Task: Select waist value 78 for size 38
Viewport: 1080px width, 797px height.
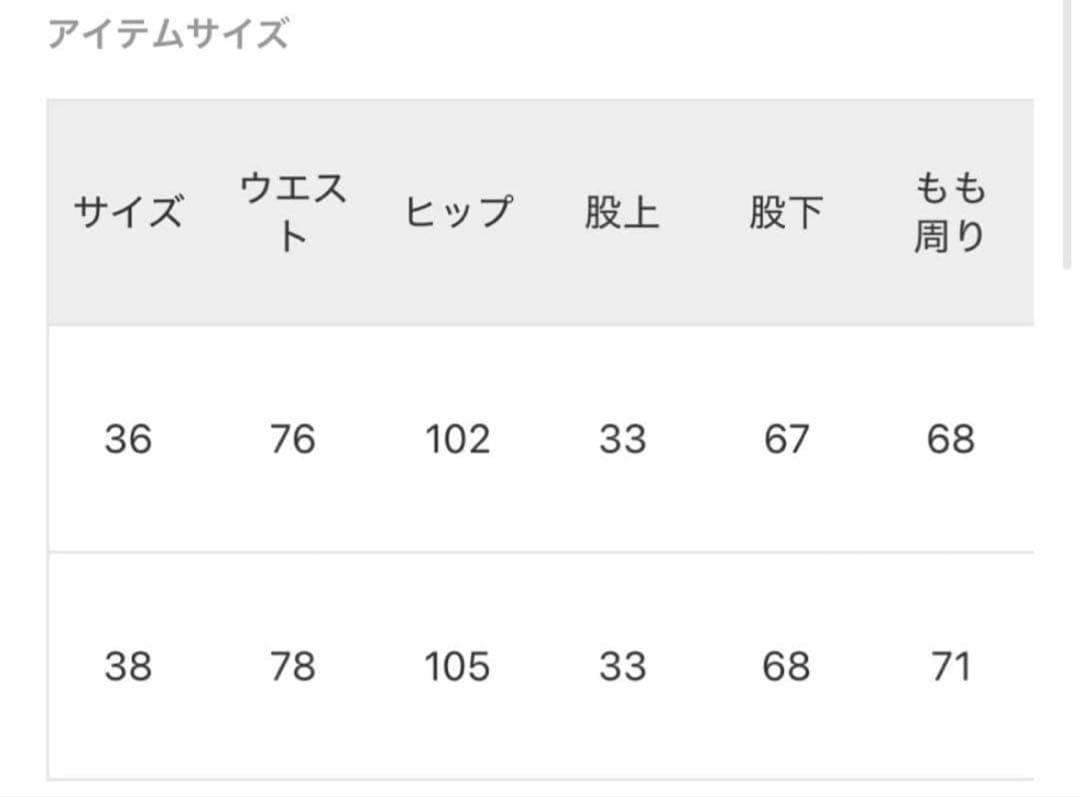Action: tap(292, 666)
